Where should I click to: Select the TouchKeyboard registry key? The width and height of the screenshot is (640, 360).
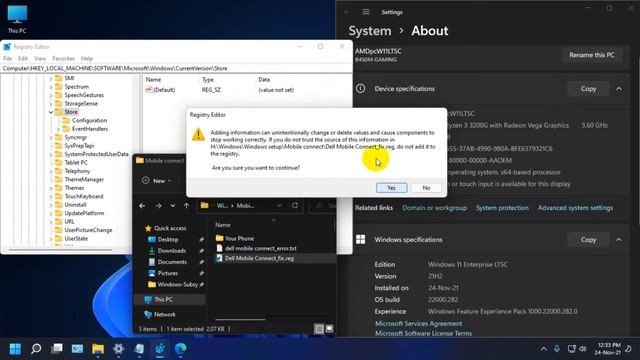84,196
